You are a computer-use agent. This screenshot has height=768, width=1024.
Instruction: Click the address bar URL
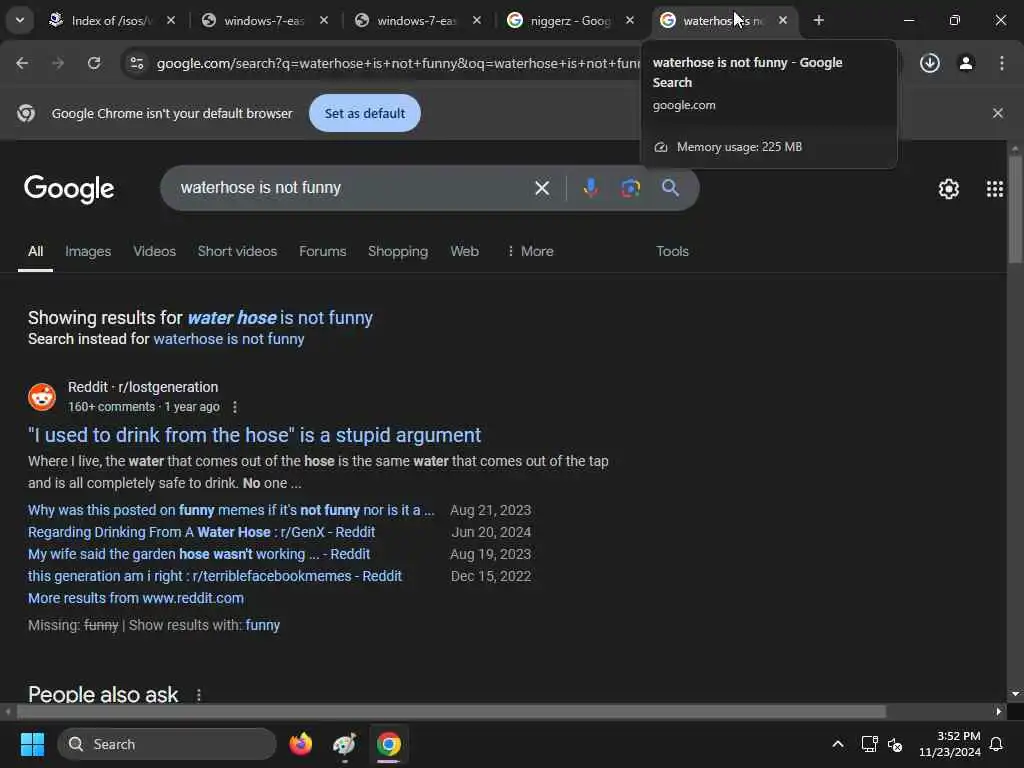tap(398, 63)
